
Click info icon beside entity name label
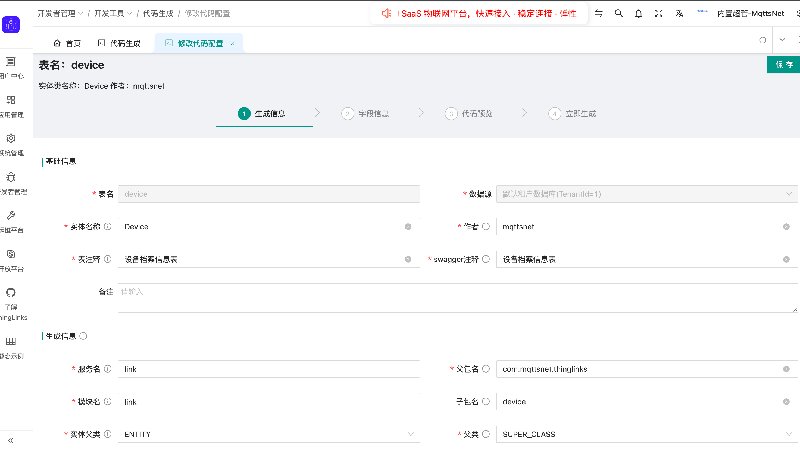(x=108, y=227)
